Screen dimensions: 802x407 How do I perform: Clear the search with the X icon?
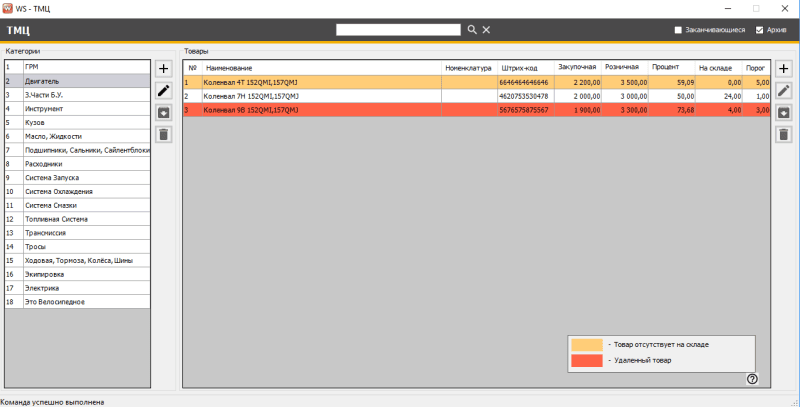(x=486, y=30)
